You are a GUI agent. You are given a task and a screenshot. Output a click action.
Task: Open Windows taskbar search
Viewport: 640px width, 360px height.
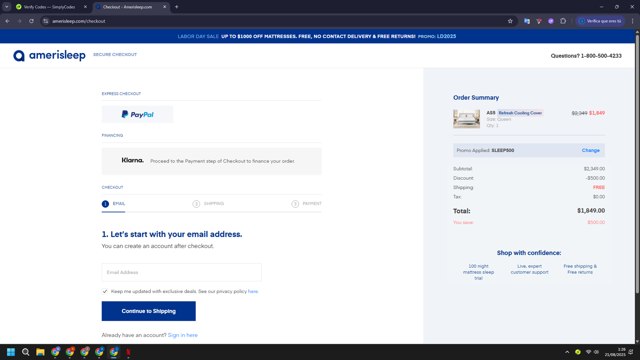25,352
